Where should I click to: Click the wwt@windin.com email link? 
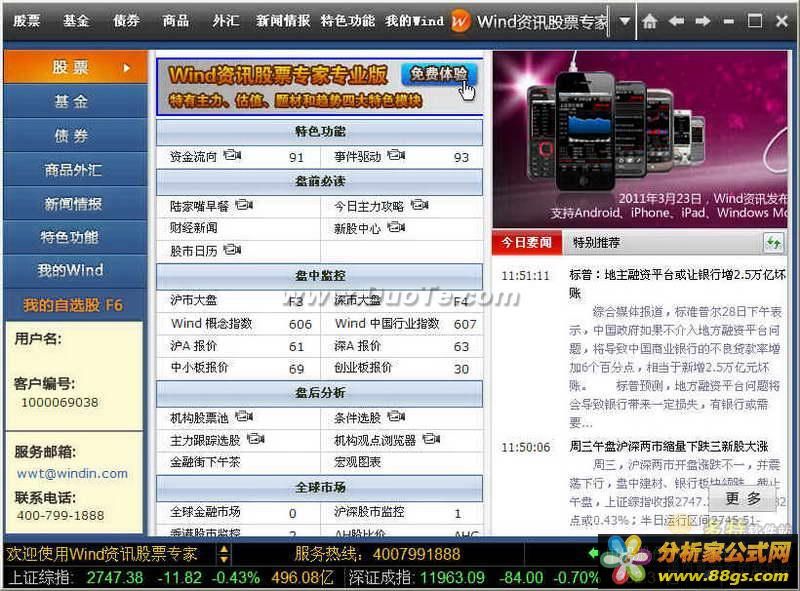(x=72, y=473)
